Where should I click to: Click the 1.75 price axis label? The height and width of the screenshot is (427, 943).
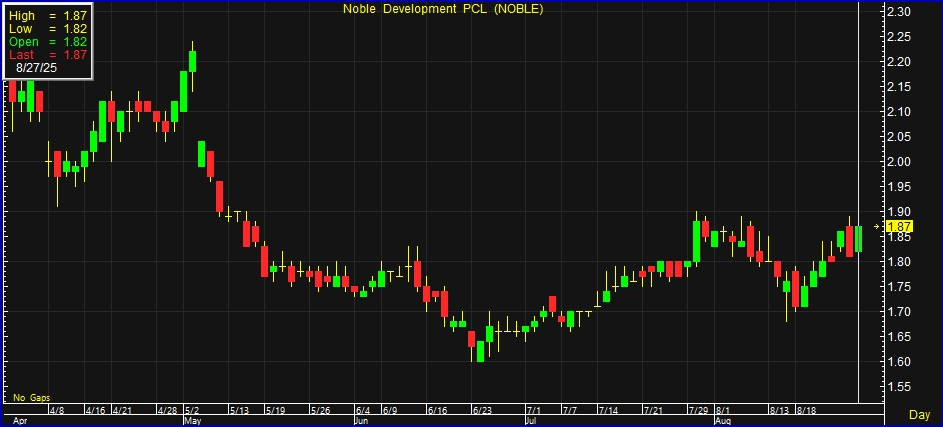tap(900, 287)
